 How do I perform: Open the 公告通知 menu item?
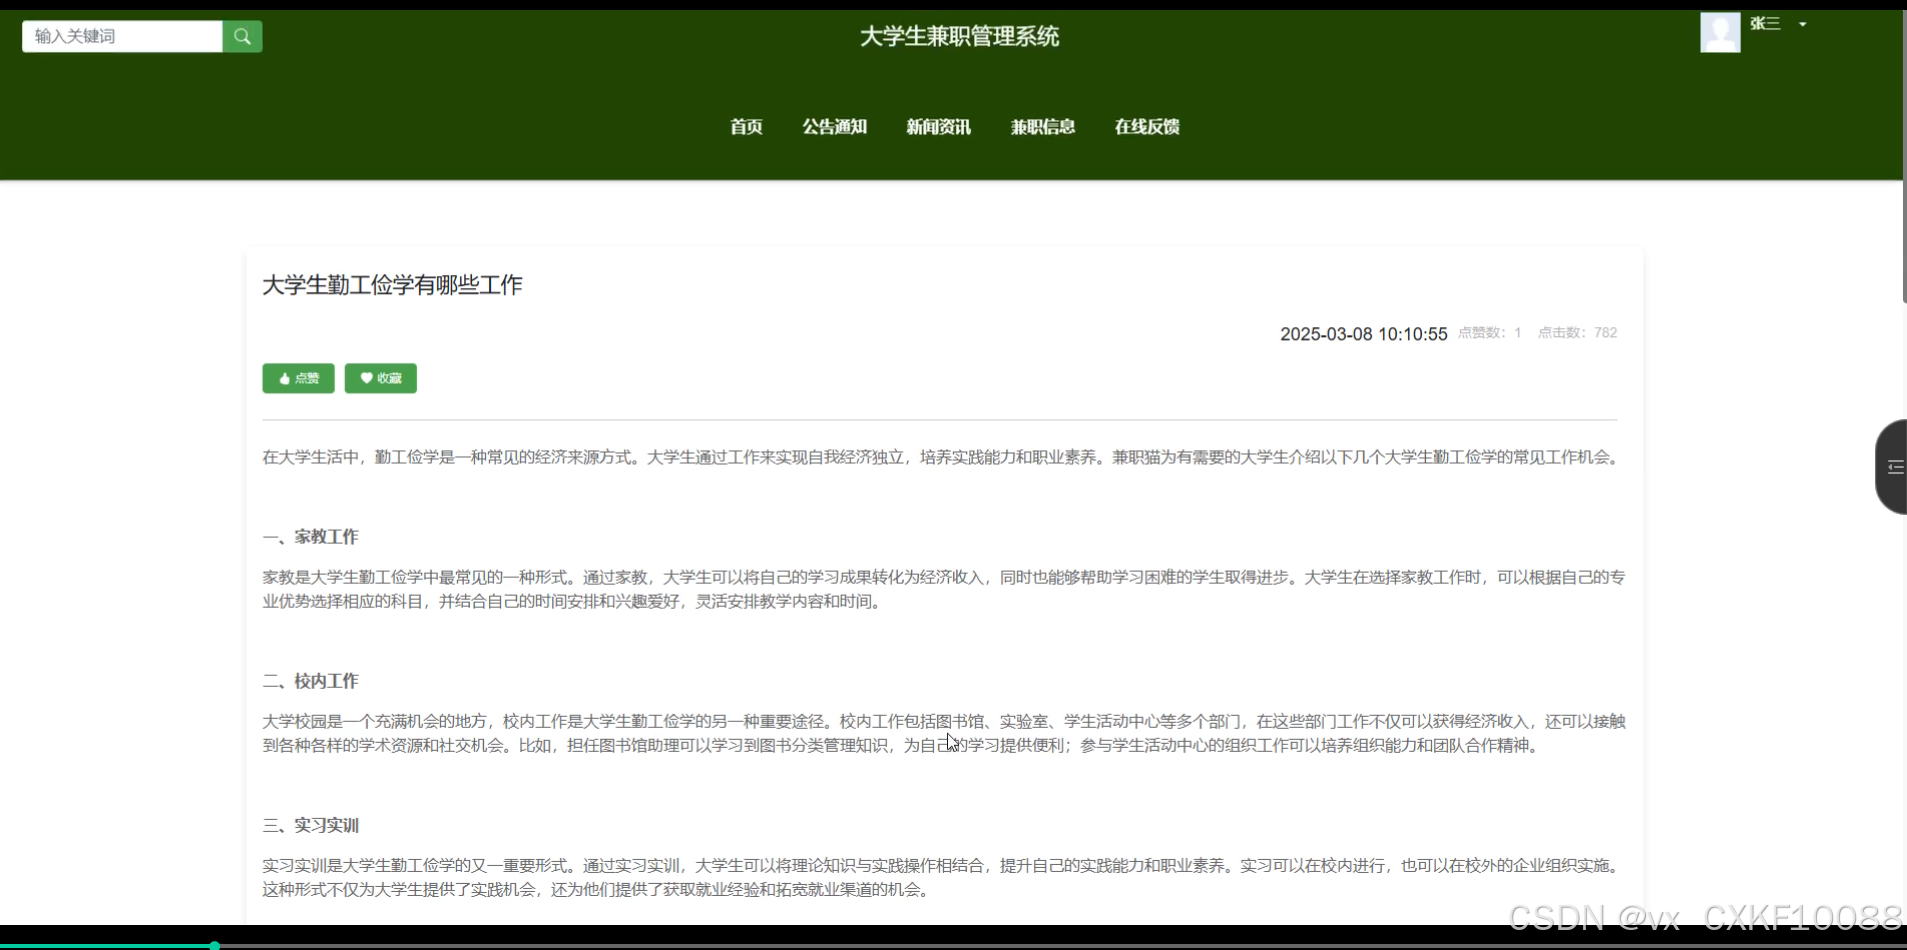834,127
